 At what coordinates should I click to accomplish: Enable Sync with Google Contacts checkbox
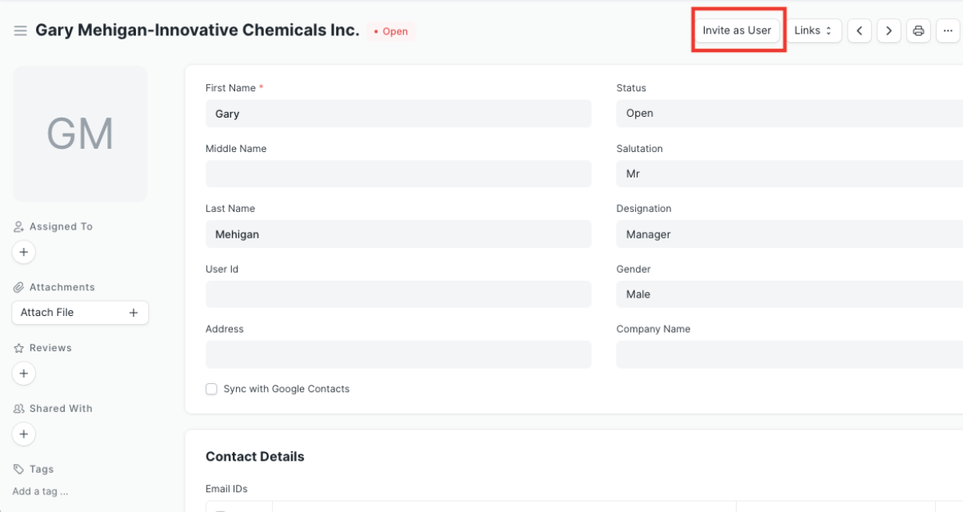pos(212,389)
